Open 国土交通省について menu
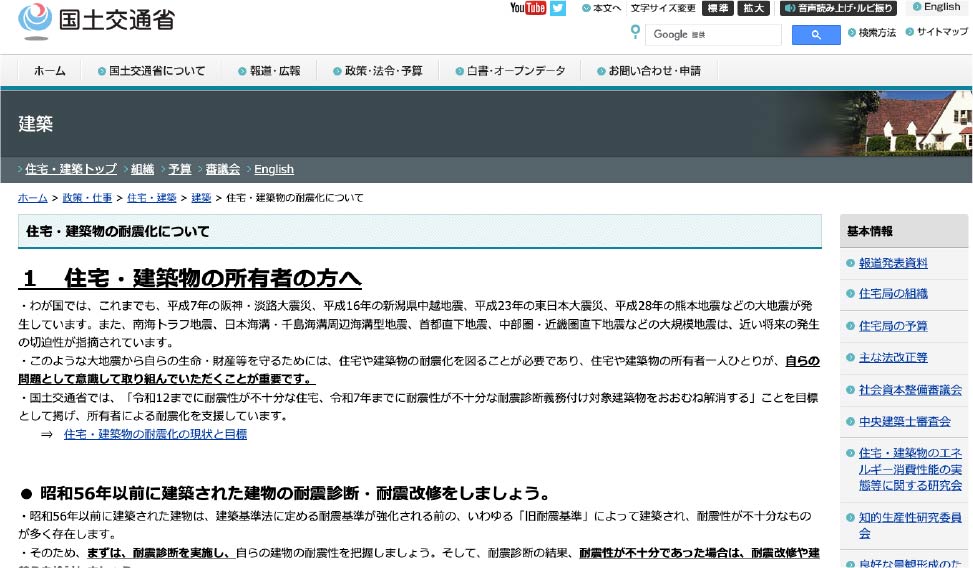 tap(151, 71)
